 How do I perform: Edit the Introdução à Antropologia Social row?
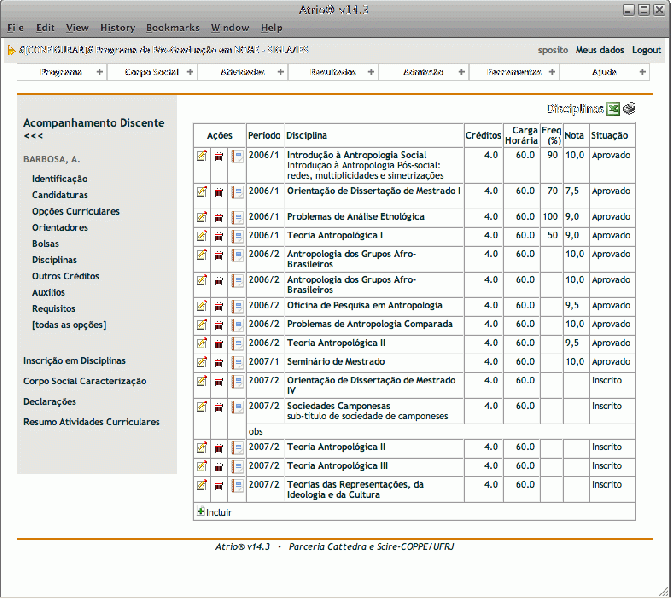coord(202,156)
